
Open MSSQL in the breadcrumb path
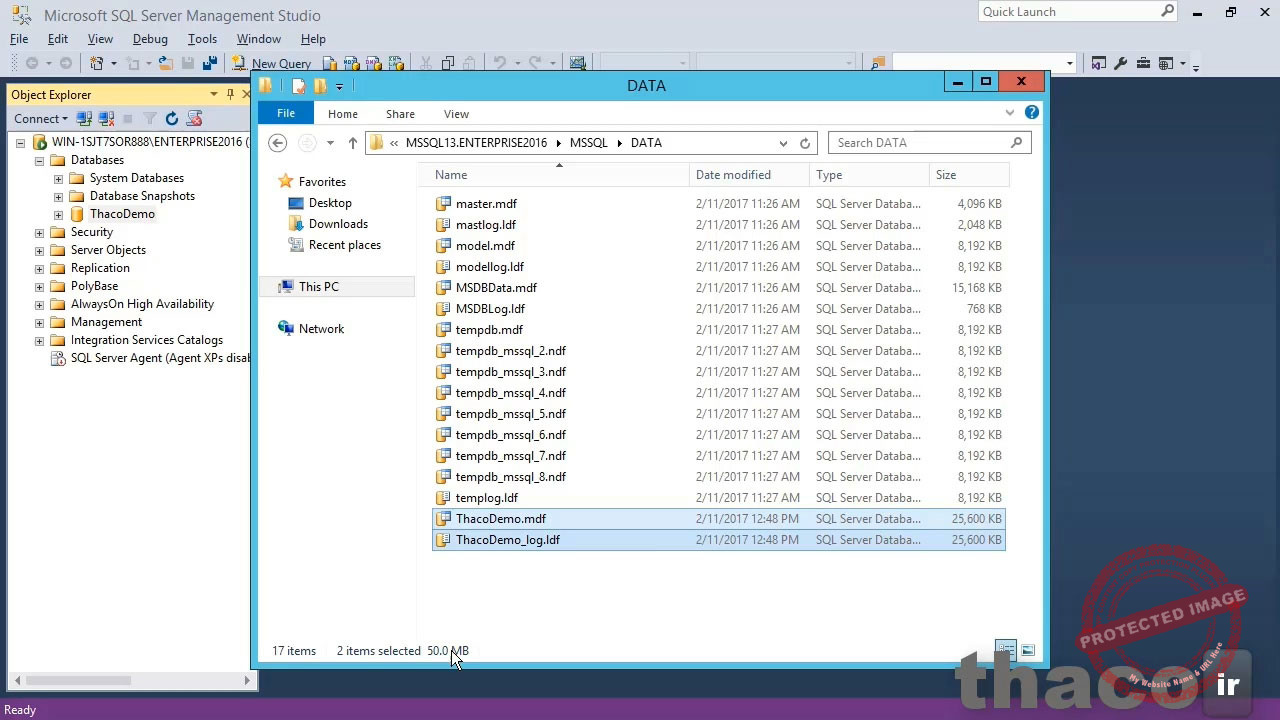(x=589, y=143)
